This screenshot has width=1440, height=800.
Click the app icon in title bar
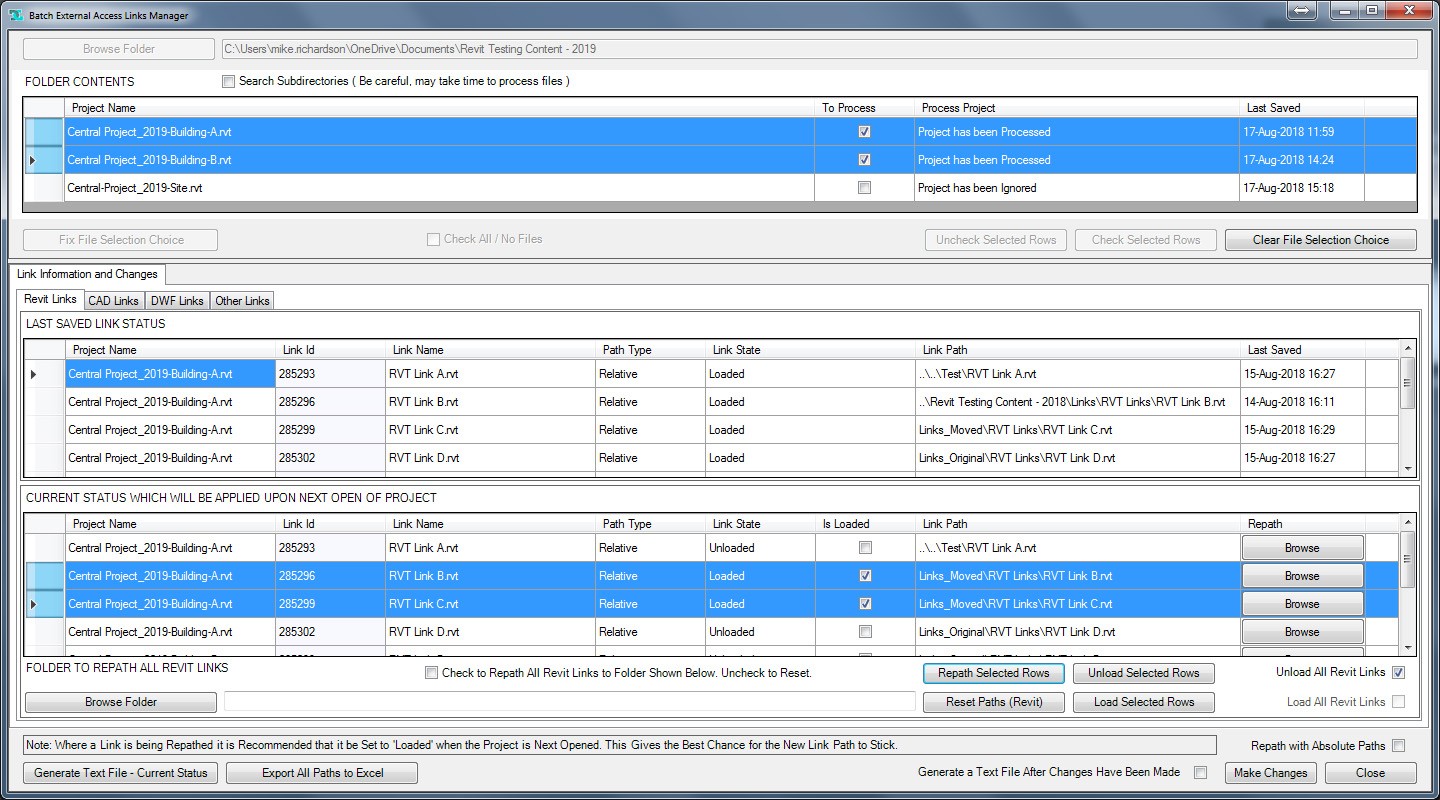pyautogui.click(x=16, y=15)
